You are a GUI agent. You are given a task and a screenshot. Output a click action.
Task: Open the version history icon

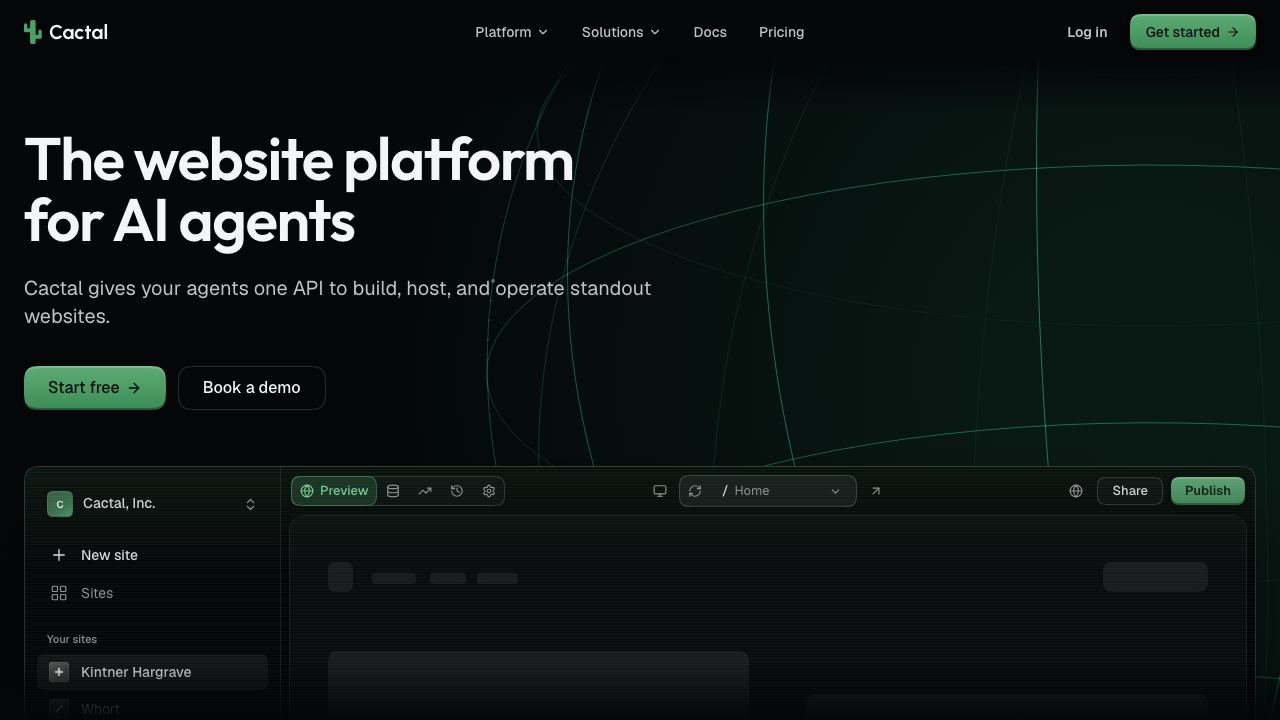[457, 491]
